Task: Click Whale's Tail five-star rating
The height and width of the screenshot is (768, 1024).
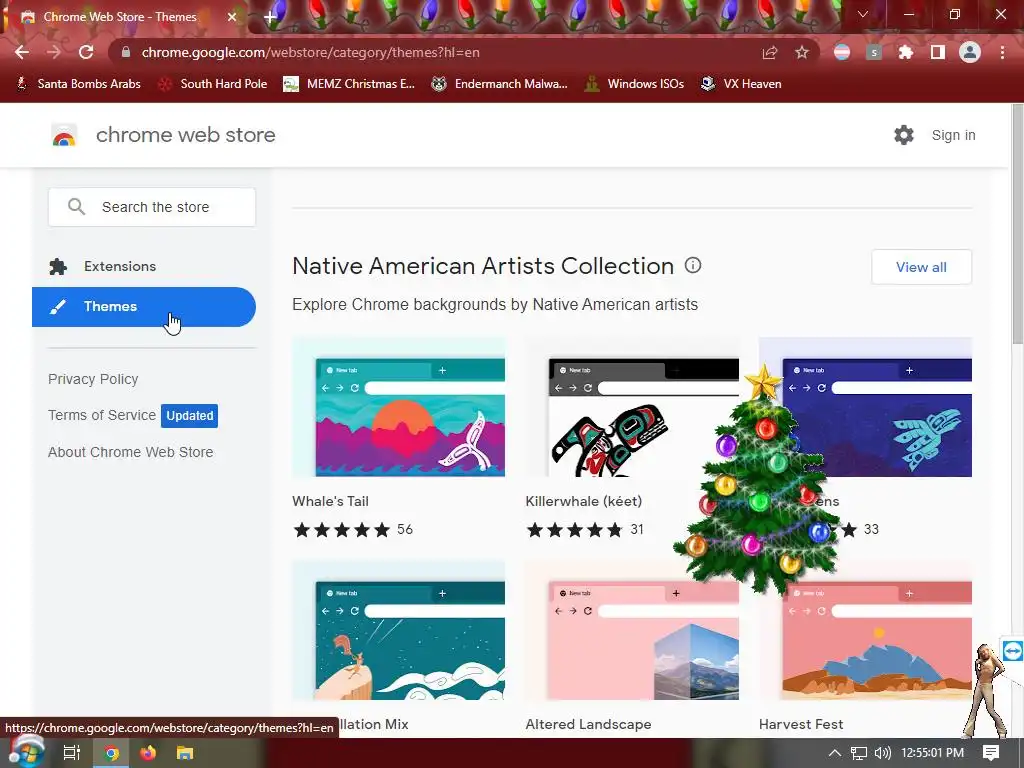Action: 342,530
